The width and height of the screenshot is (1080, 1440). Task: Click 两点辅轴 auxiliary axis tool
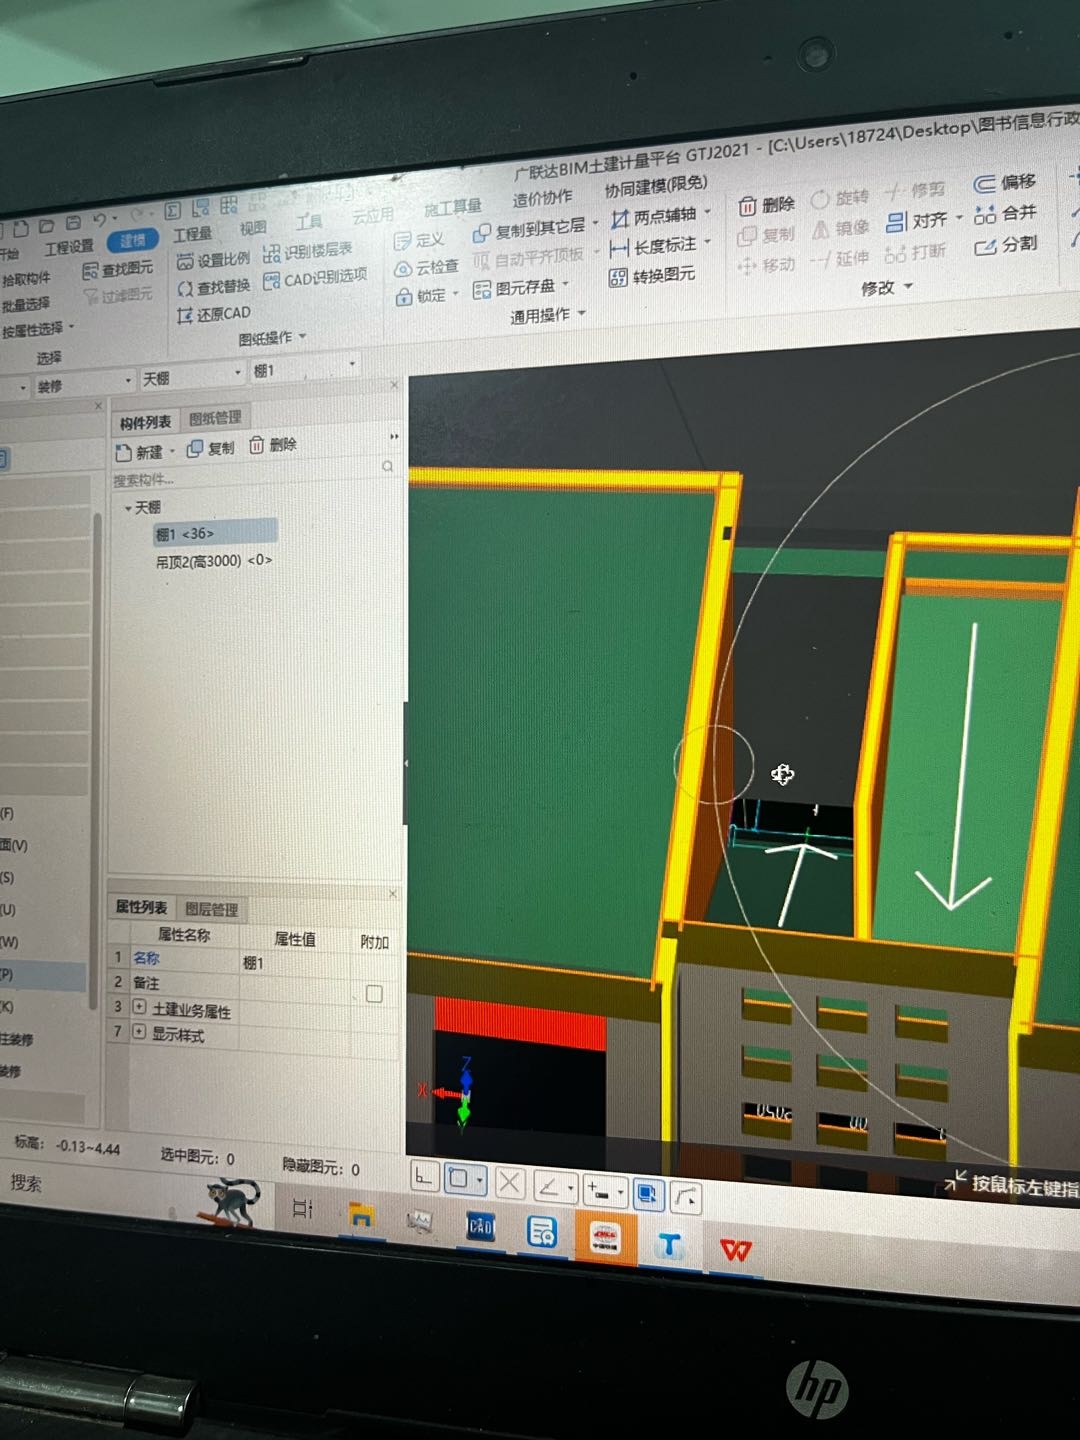[x=660, y=216]
